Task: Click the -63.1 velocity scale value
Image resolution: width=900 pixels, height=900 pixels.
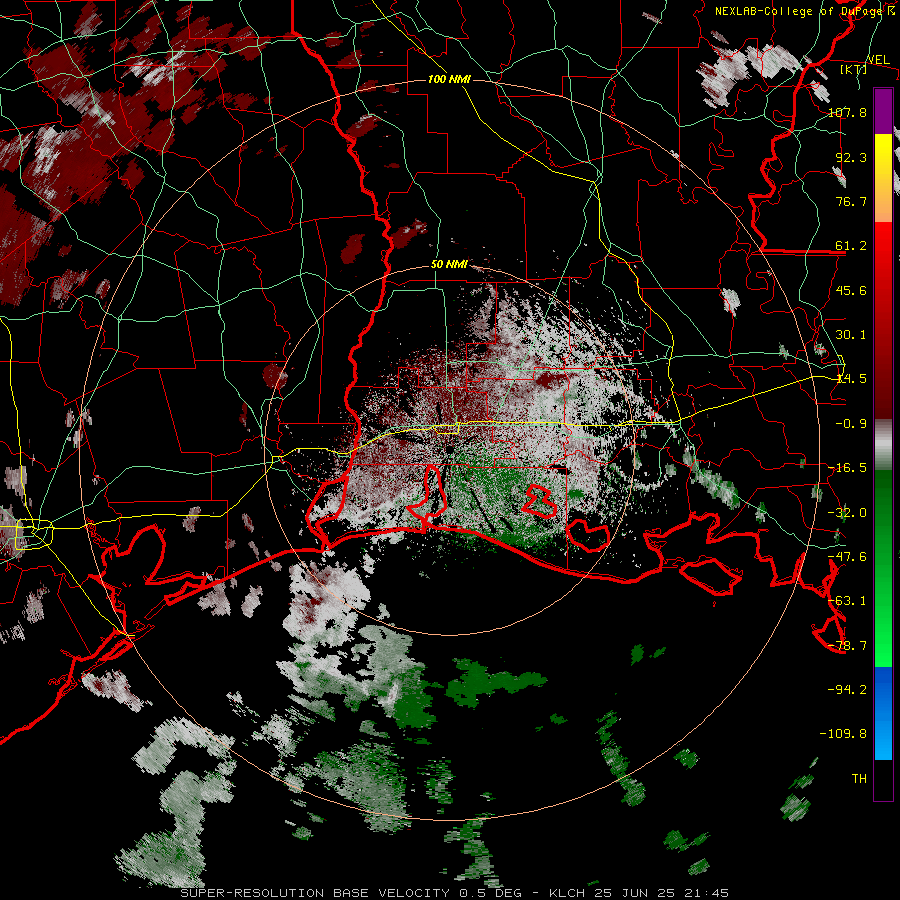Action: (847, 601)
